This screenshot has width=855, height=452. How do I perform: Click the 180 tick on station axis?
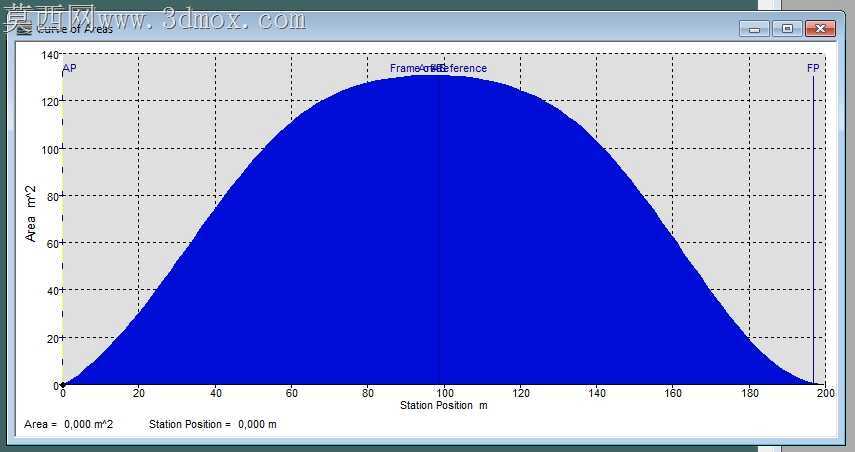(750, 393)
